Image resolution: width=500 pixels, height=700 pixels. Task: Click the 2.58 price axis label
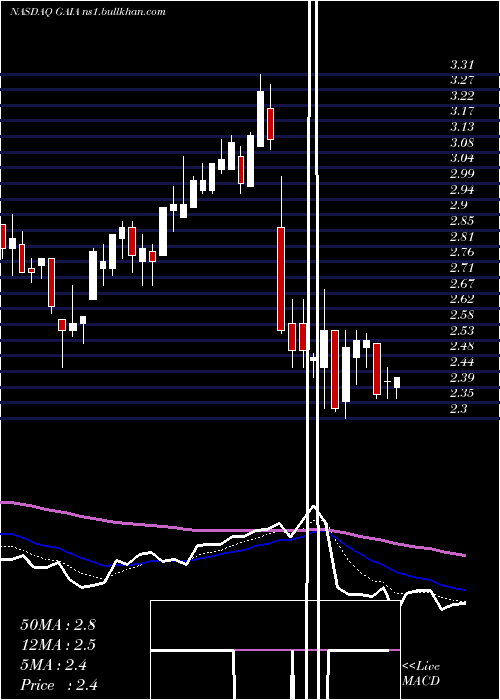[462, 315]
